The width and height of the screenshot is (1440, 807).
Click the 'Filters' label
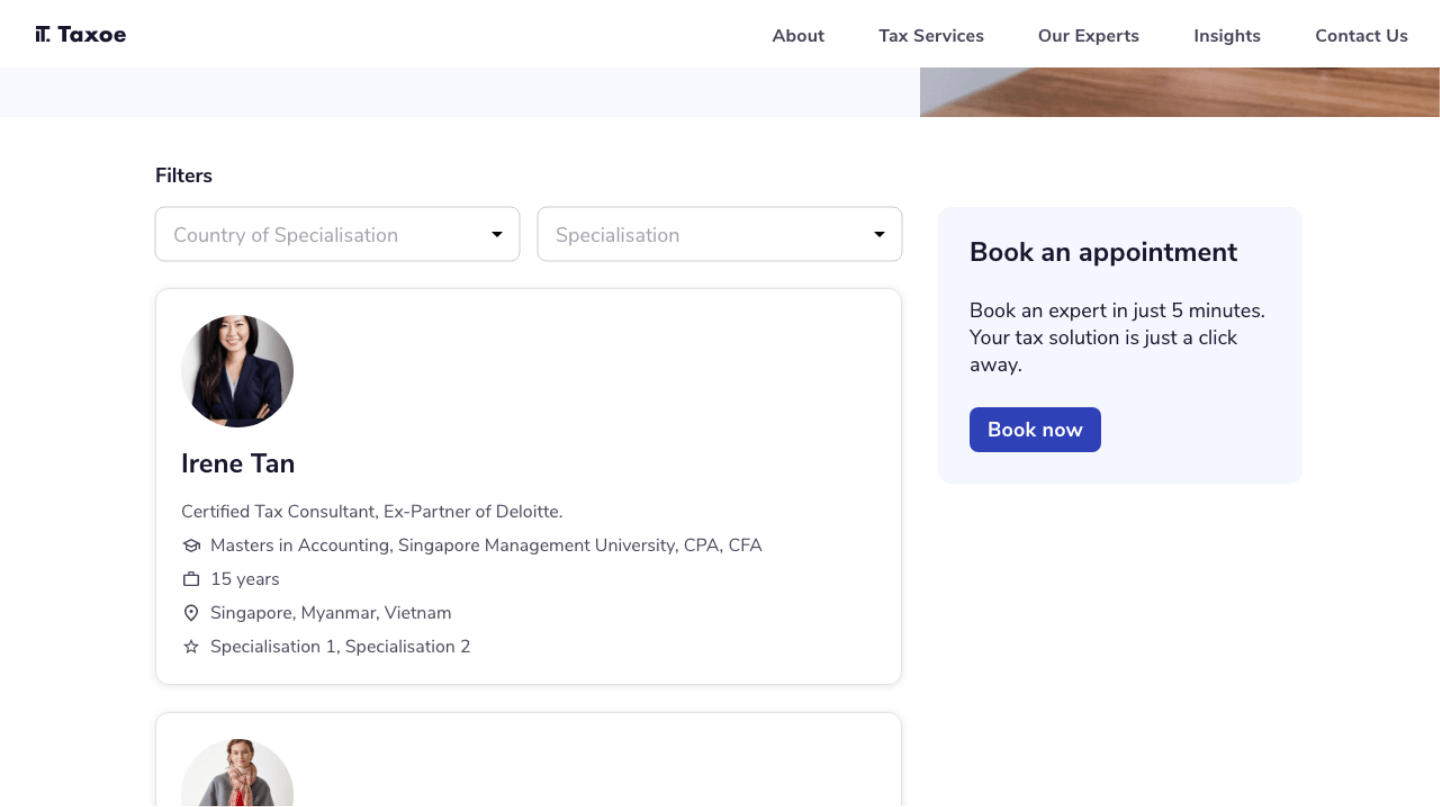tap(184, 175)
